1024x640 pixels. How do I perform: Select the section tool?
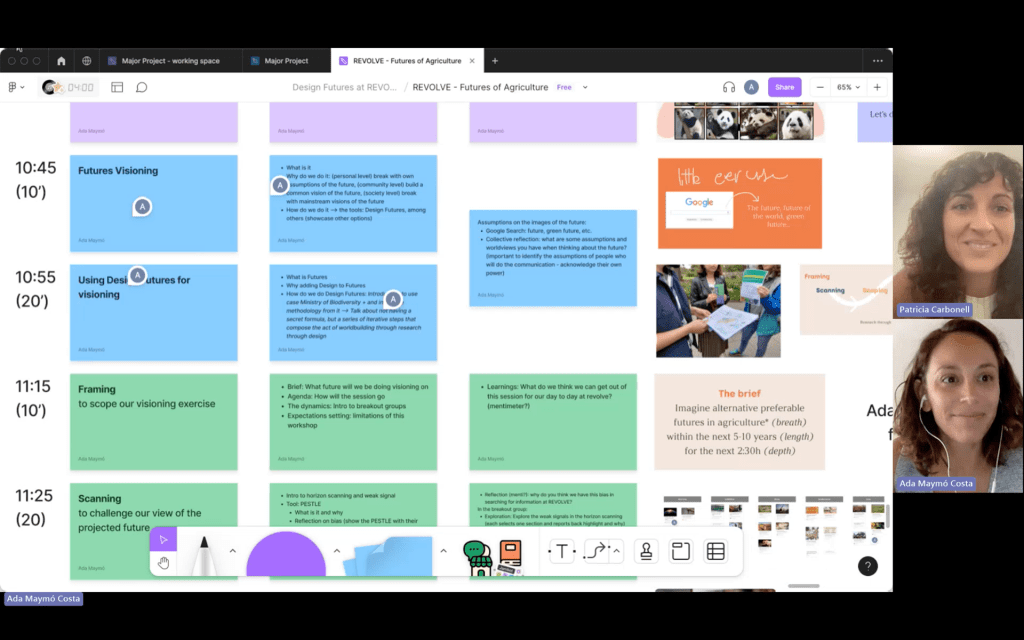681,551
